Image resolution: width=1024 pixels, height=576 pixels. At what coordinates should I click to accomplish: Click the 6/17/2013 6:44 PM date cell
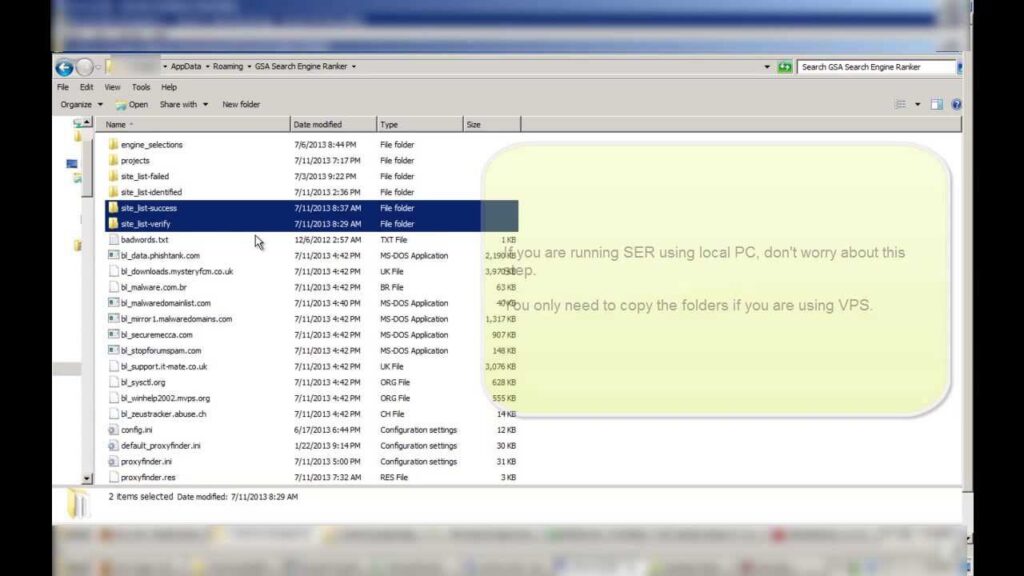click(327, 430)
